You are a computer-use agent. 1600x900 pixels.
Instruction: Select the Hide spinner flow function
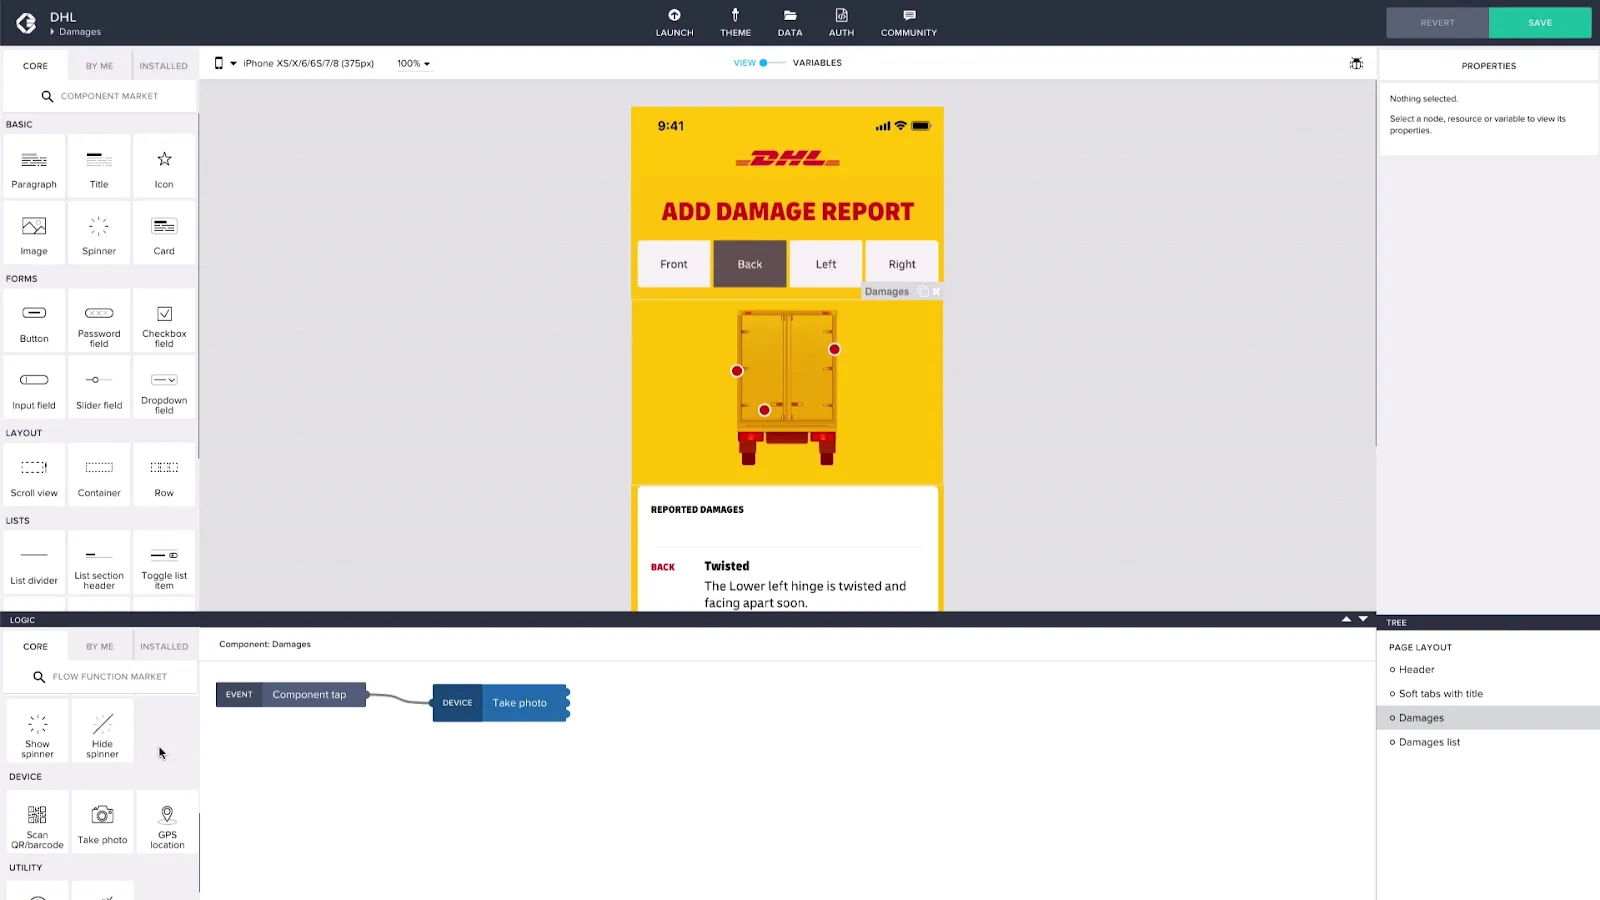click(x=102, y=731)
